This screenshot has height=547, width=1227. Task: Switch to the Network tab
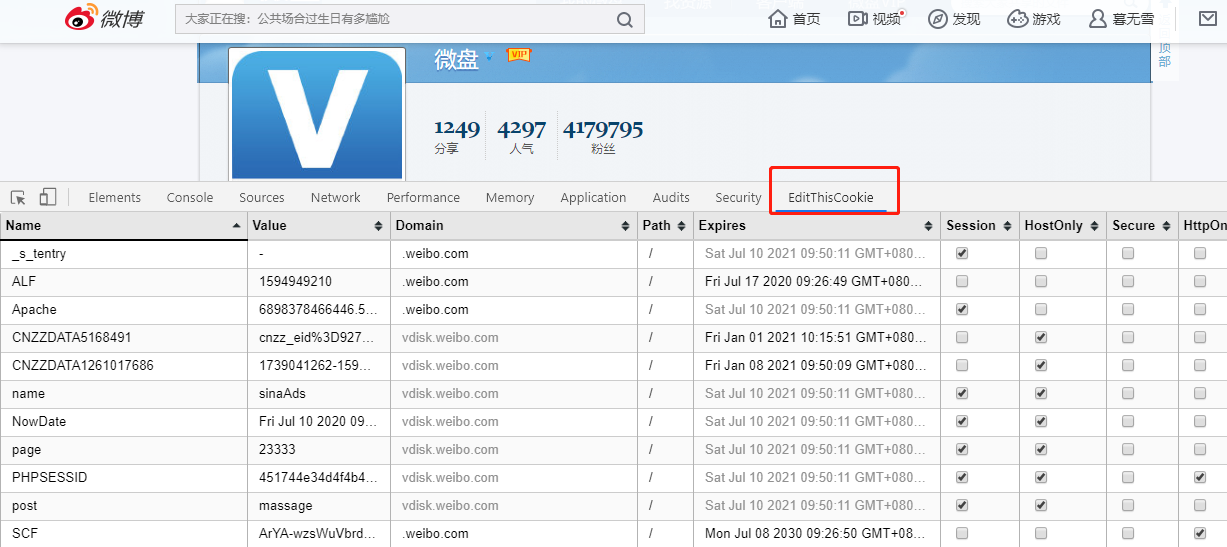click(336, 197)
